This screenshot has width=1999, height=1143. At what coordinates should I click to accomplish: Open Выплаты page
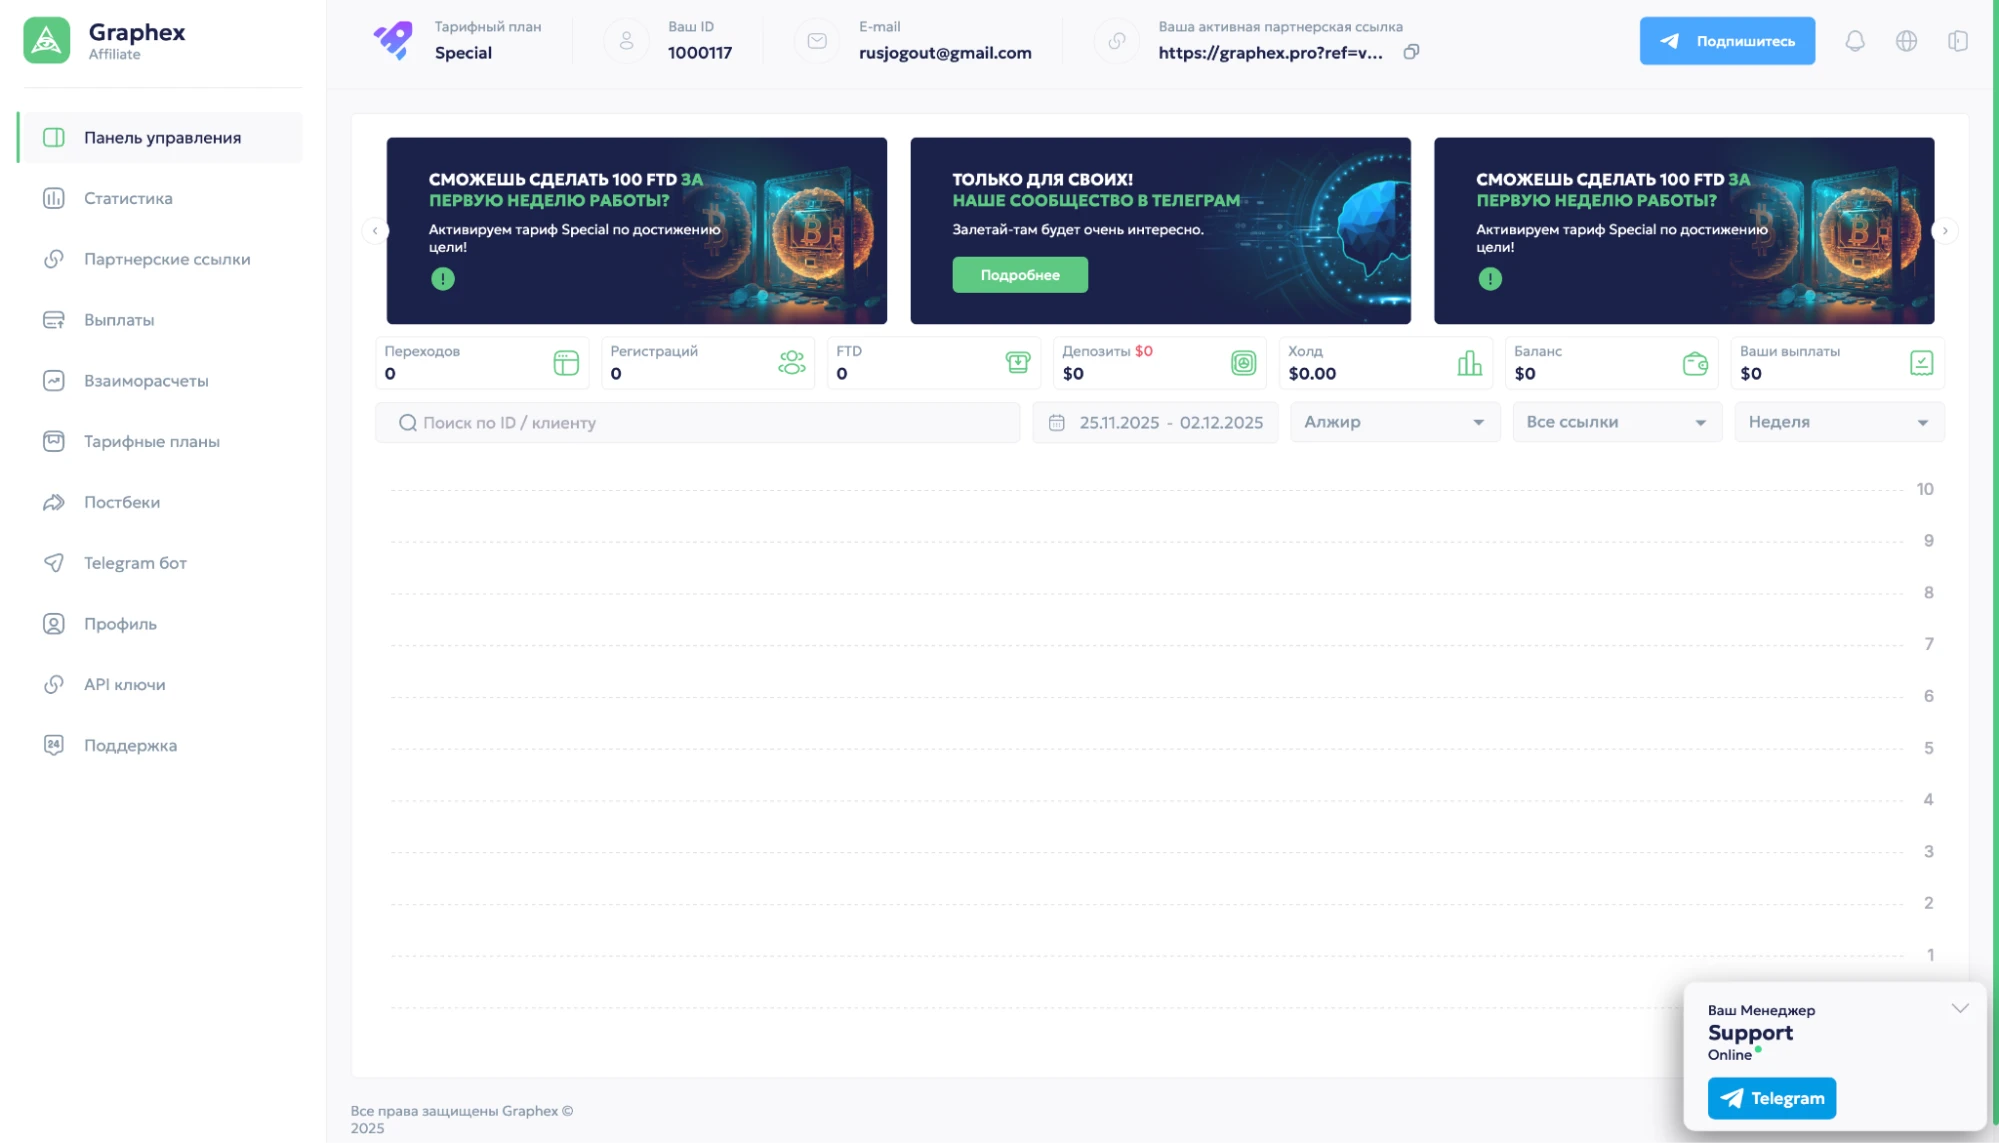(x=161, y=320)
